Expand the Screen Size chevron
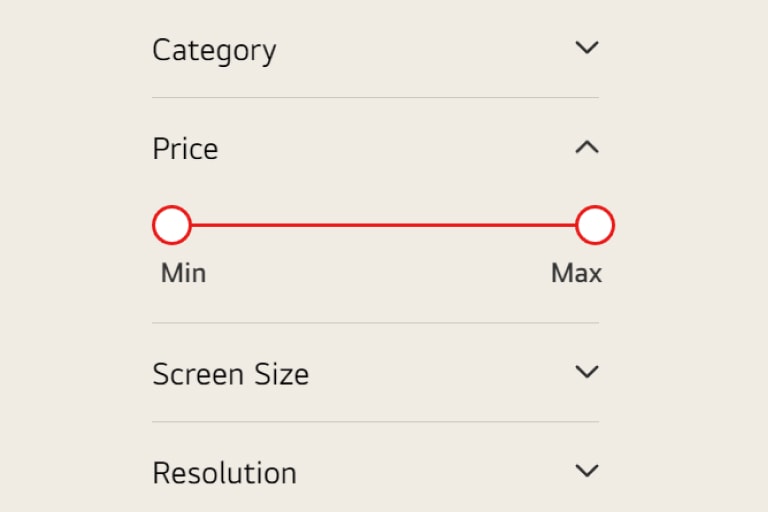The image size is (768, 512). click(x=587, y=372)
